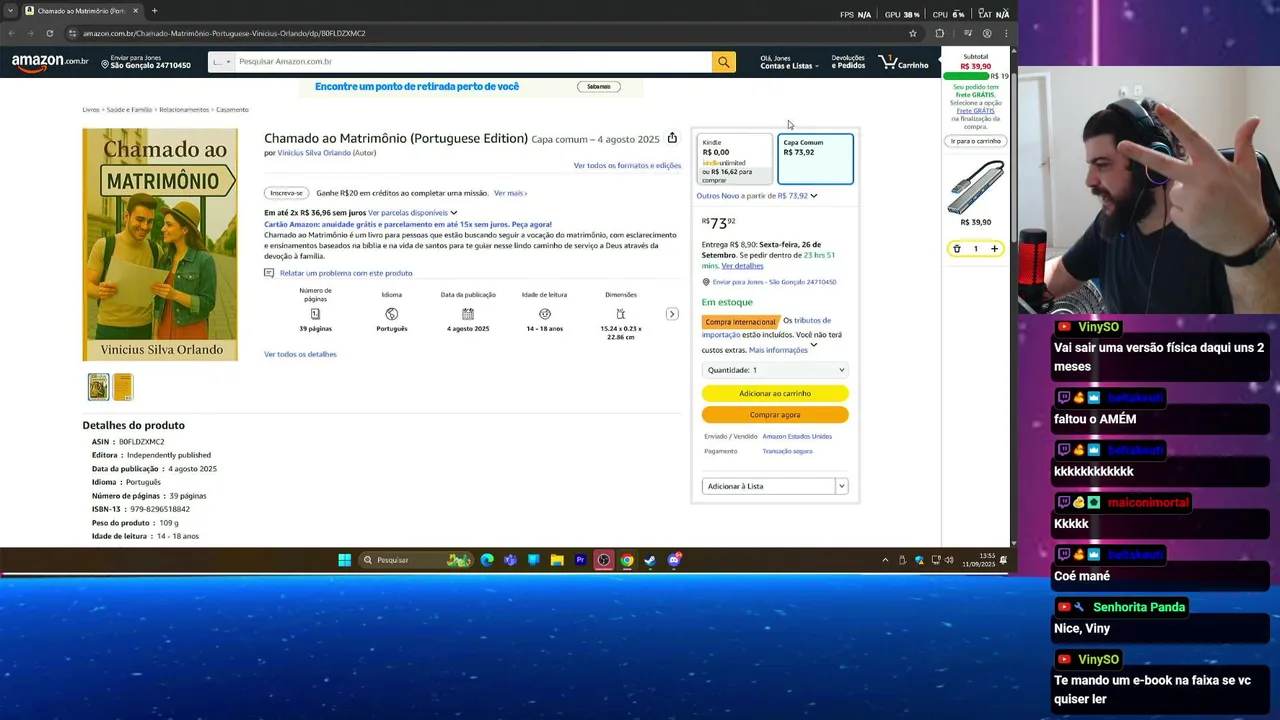Open Premiere Pro from the taskbar

click(580, 560)
